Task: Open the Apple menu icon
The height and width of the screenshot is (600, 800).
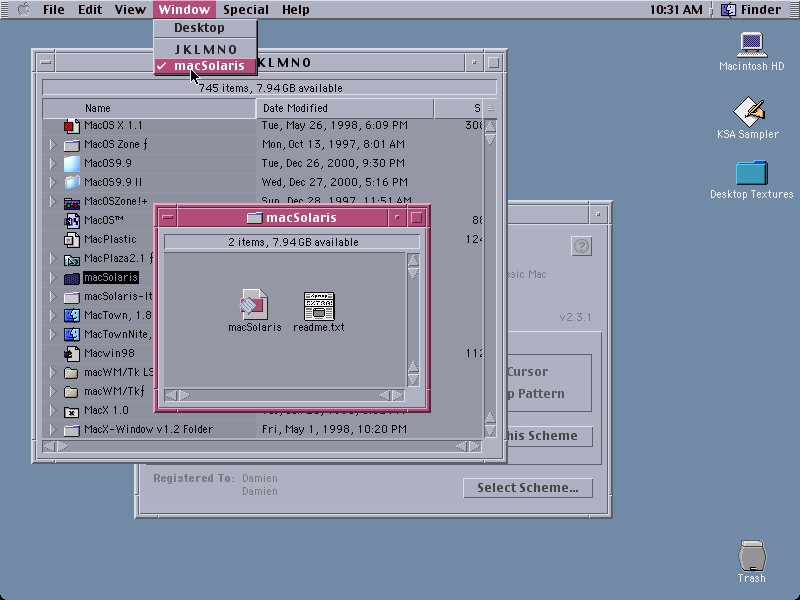Action: (x=23, y=9)
